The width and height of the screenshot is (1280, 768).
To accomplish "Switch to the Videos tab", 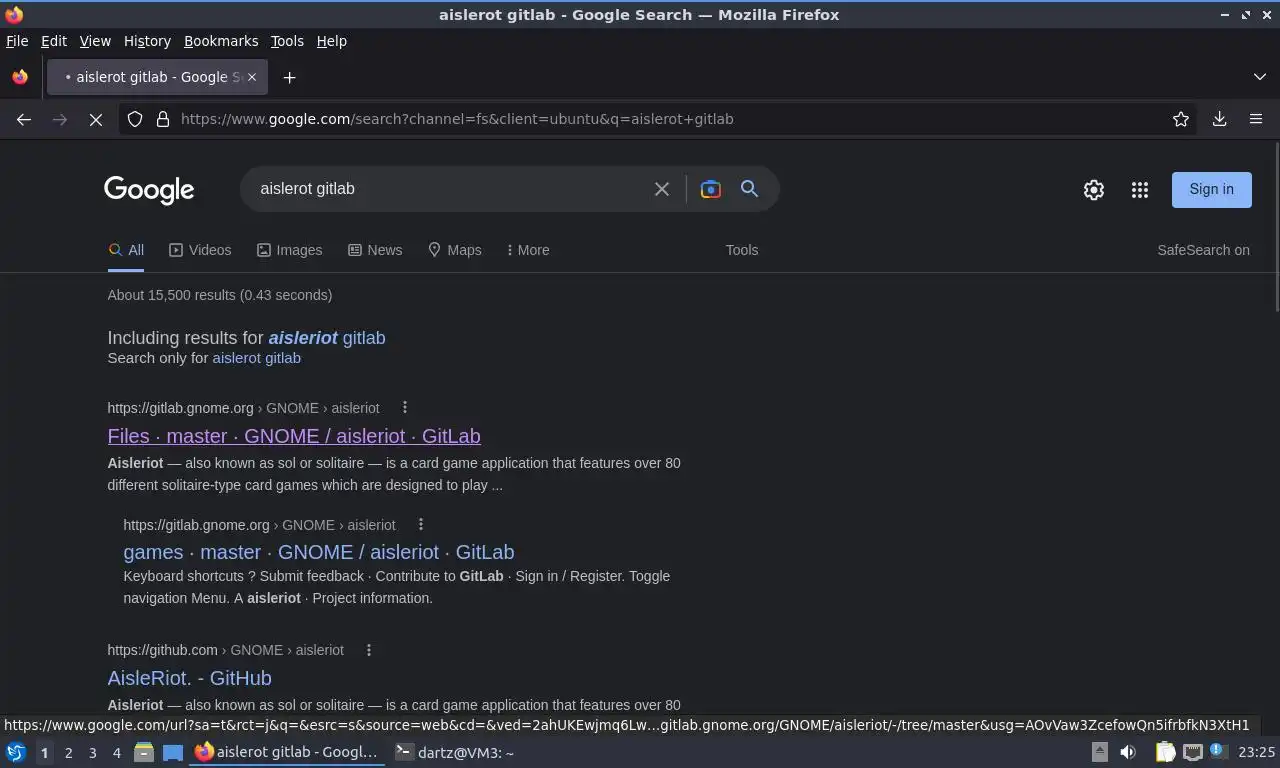I will click(x=200, y=250).
